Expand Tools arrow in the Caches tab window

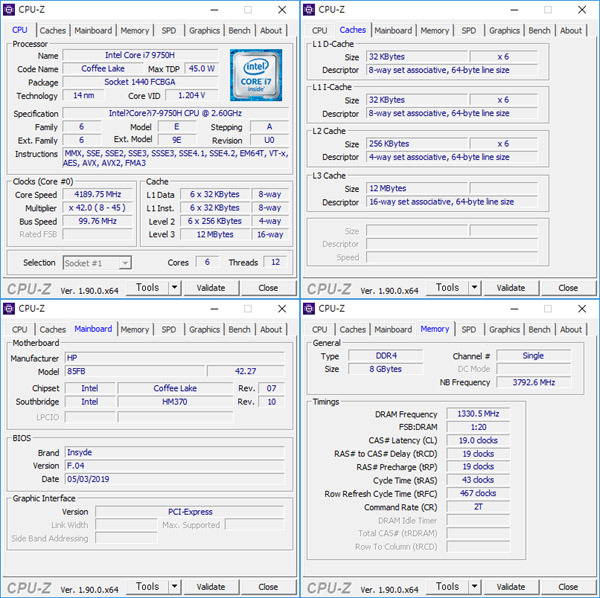pos(474,287)
